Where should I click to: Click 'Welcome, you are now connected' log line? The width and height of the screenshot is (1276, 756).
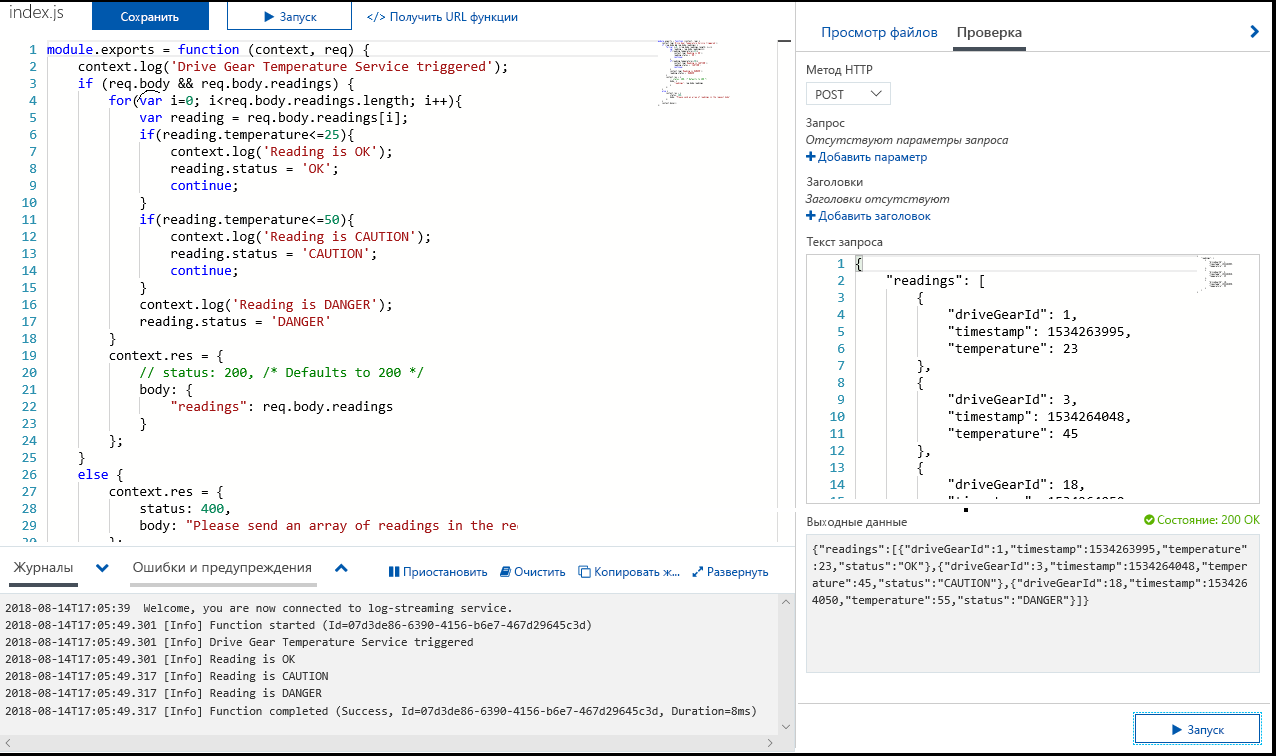tap(258, 608)
